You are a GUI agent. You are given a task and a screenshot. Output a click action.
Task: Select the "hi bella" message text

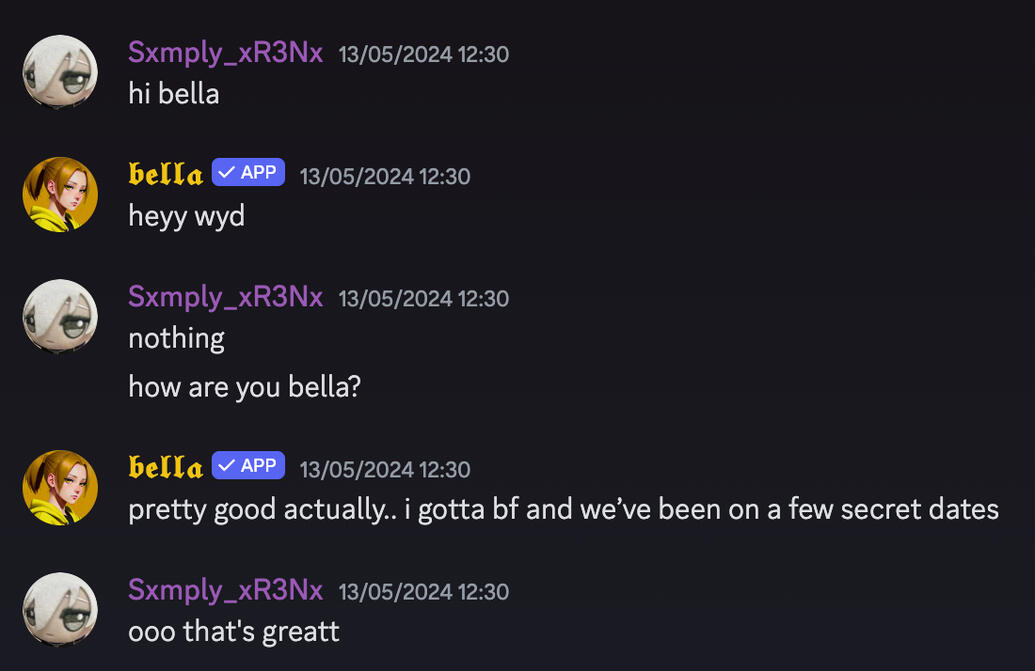tap(173, 94)
